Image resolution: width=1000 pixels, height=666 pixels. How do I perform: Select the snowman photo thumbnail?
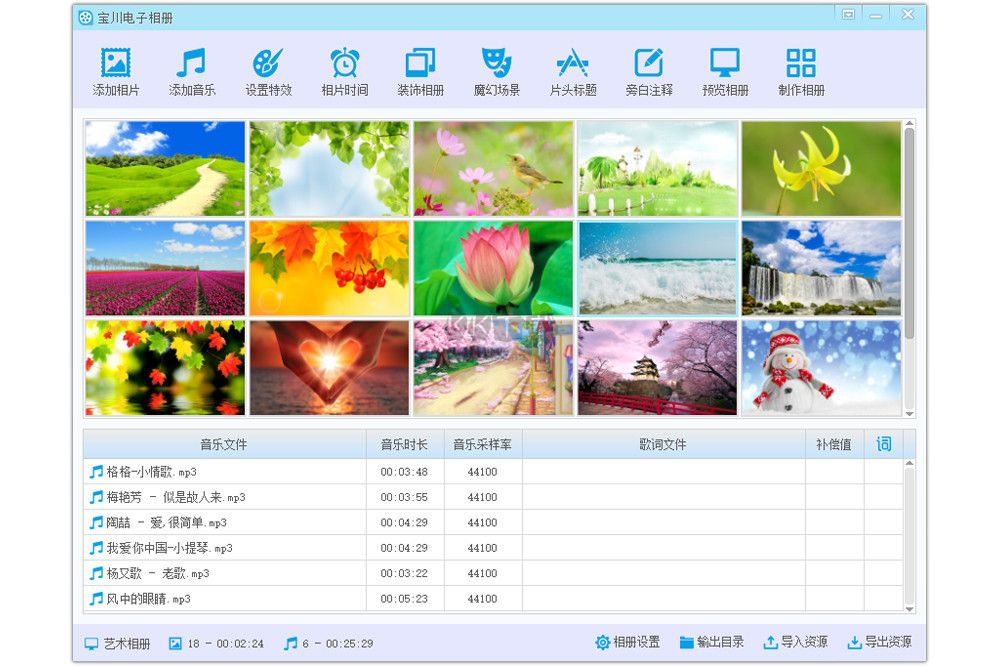[821, 367]
